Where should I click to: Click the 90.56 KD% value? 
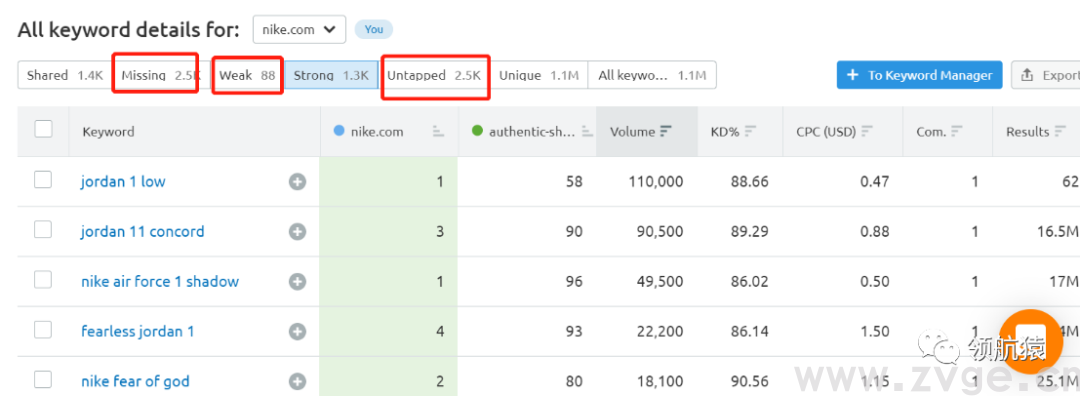749,382
